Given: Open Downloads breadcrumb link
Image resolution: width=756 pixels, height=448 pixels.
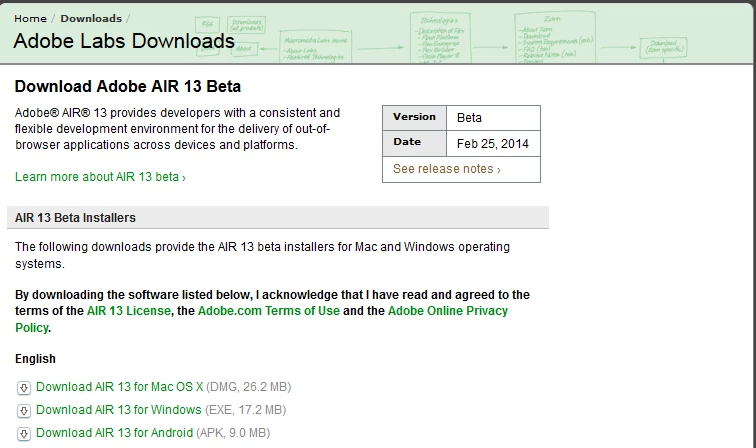Looking at the screenshot, I should click(x=91, y=19).
